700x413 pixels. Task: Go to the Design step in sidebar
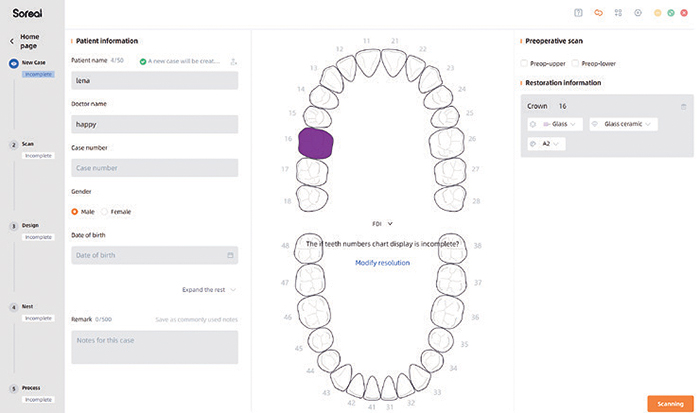(x=30, y=226)
